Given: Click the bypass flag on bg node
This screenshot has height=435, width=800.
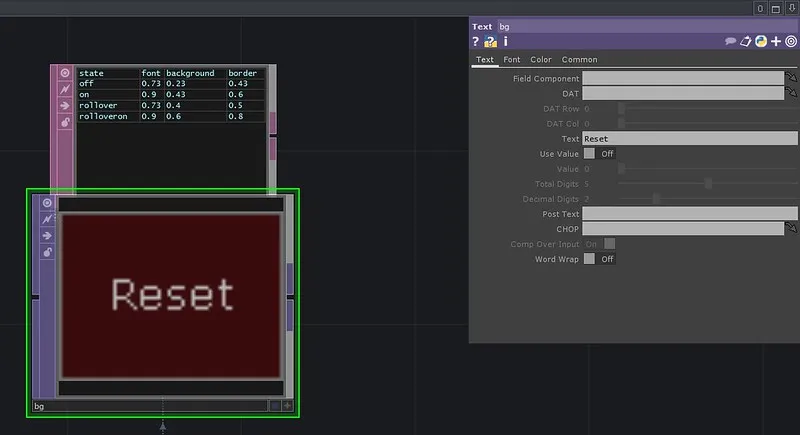Looking at the screenshot, I should [x=46, y=219].
